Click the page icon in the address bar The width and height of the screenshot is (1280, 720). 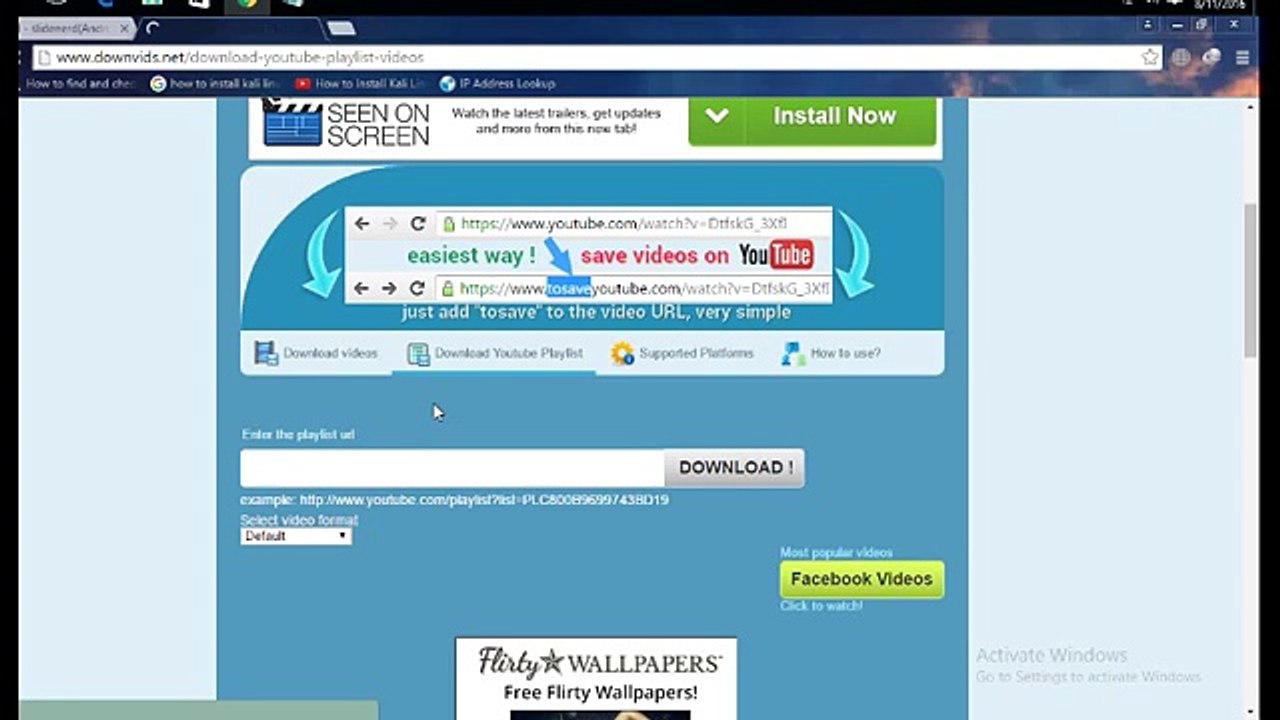point(44,58)
